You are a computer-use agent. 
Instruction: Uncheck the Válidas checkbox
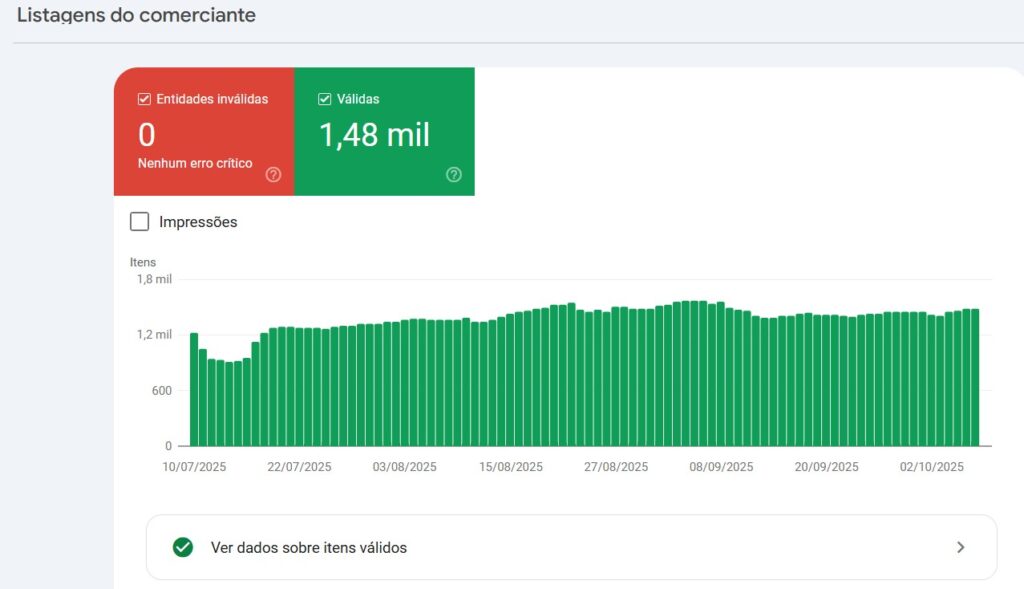[324, 99]
